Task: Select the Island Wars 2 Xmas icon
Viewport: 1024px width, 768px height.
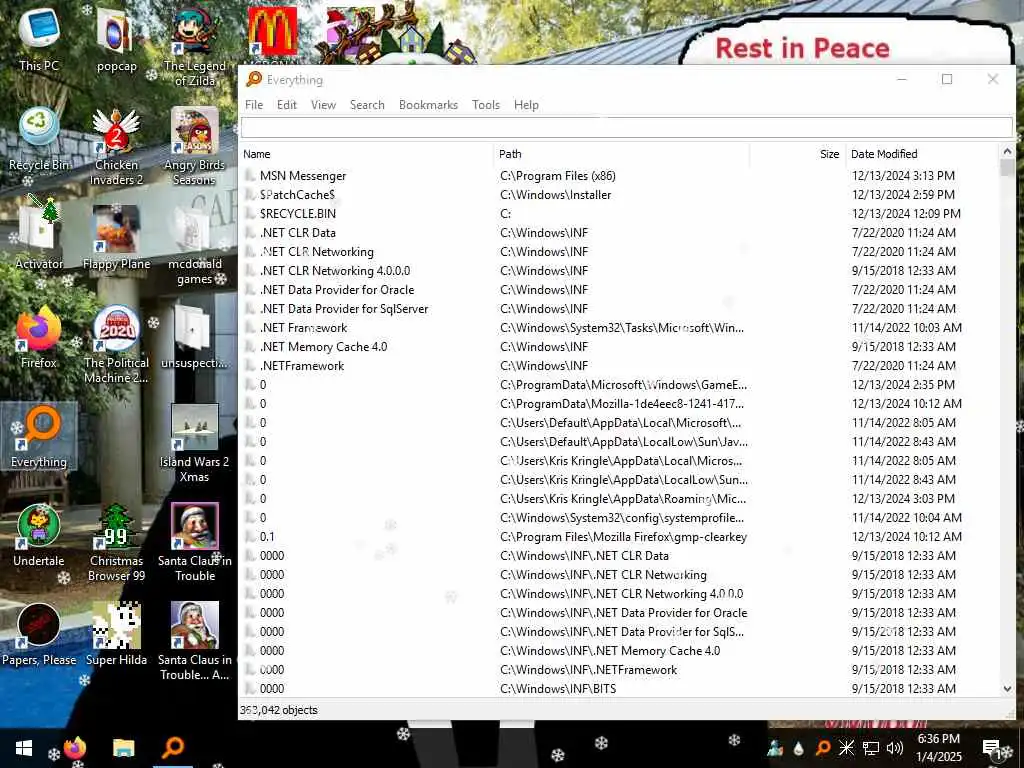Action: coord(195,444)
